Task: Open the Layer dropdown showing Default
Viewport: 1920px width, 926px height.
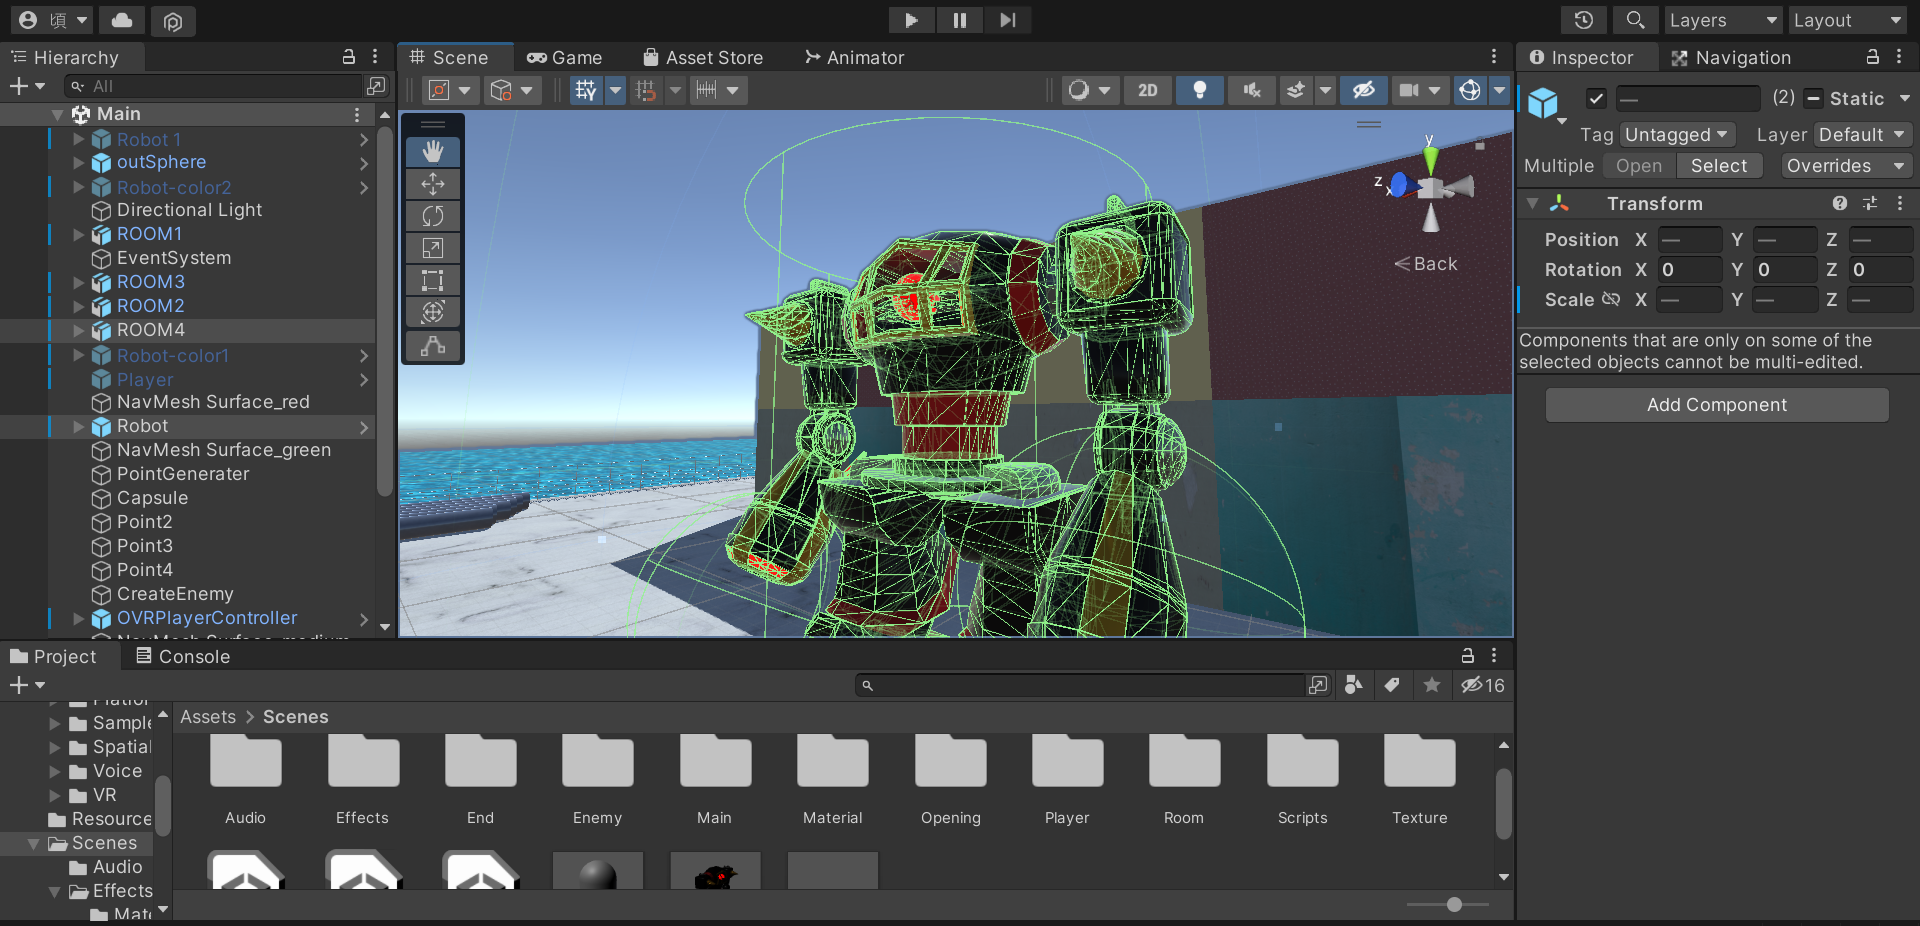Action: 1861,135
